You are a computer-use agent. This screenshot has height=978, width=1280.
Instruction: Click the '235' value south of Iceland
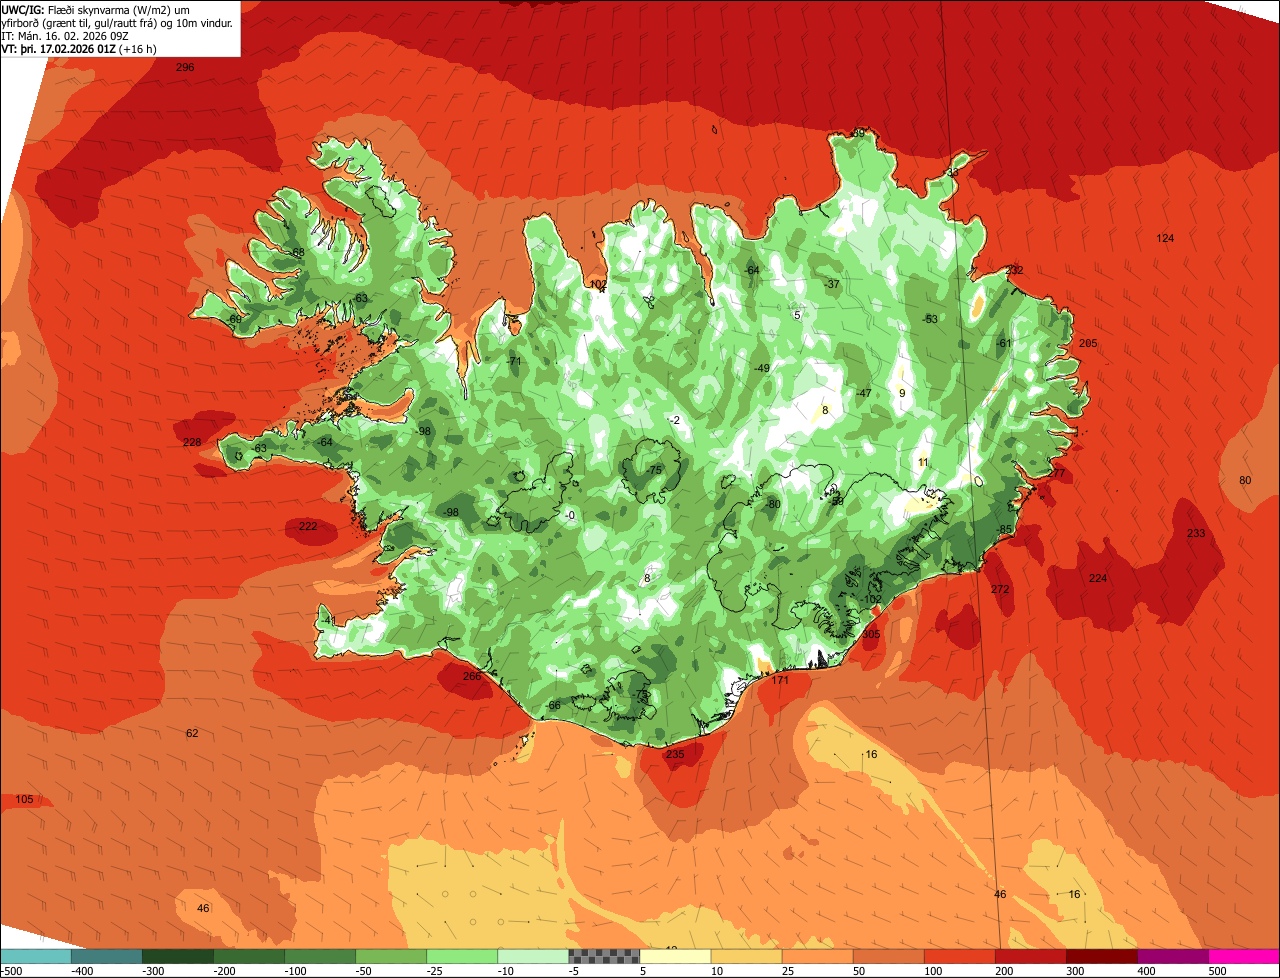(675, 754)
